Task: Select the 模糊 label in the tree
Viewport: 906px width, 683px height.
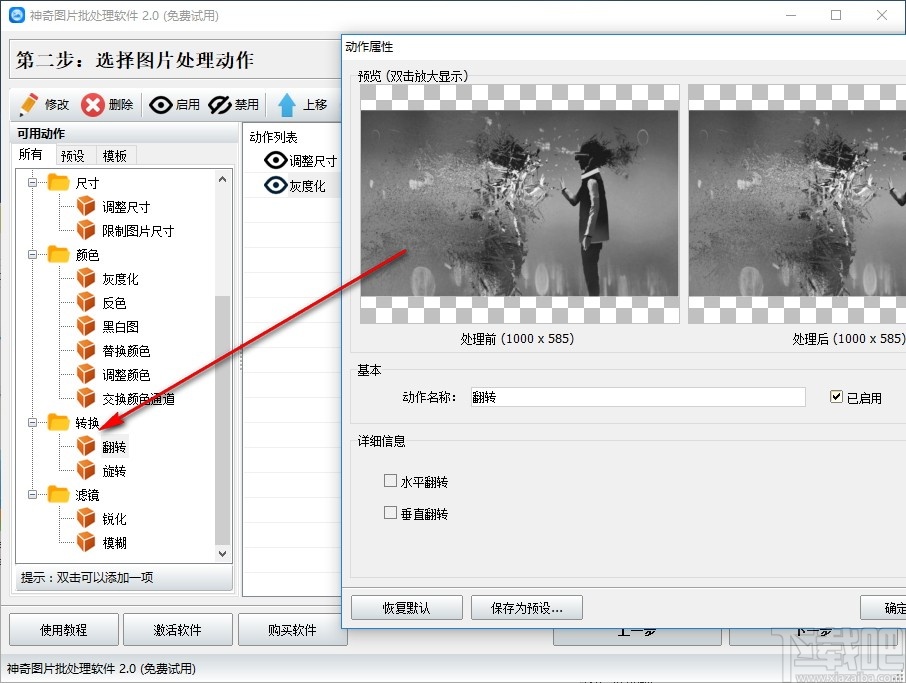Action: click(114, 543)
